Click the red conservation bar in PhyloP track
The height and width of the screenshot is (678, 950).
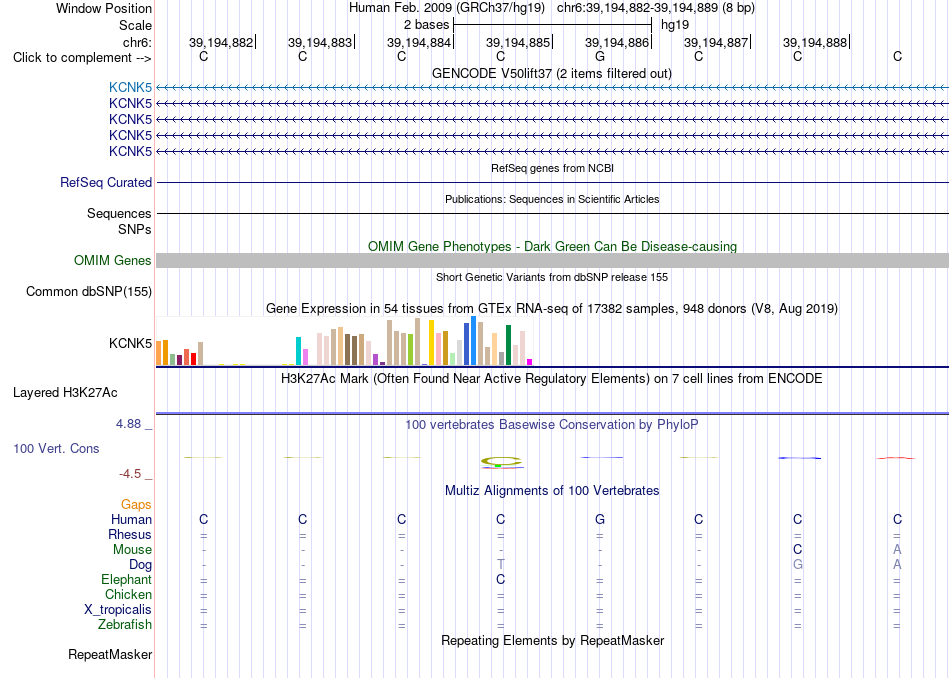point(895,458)
